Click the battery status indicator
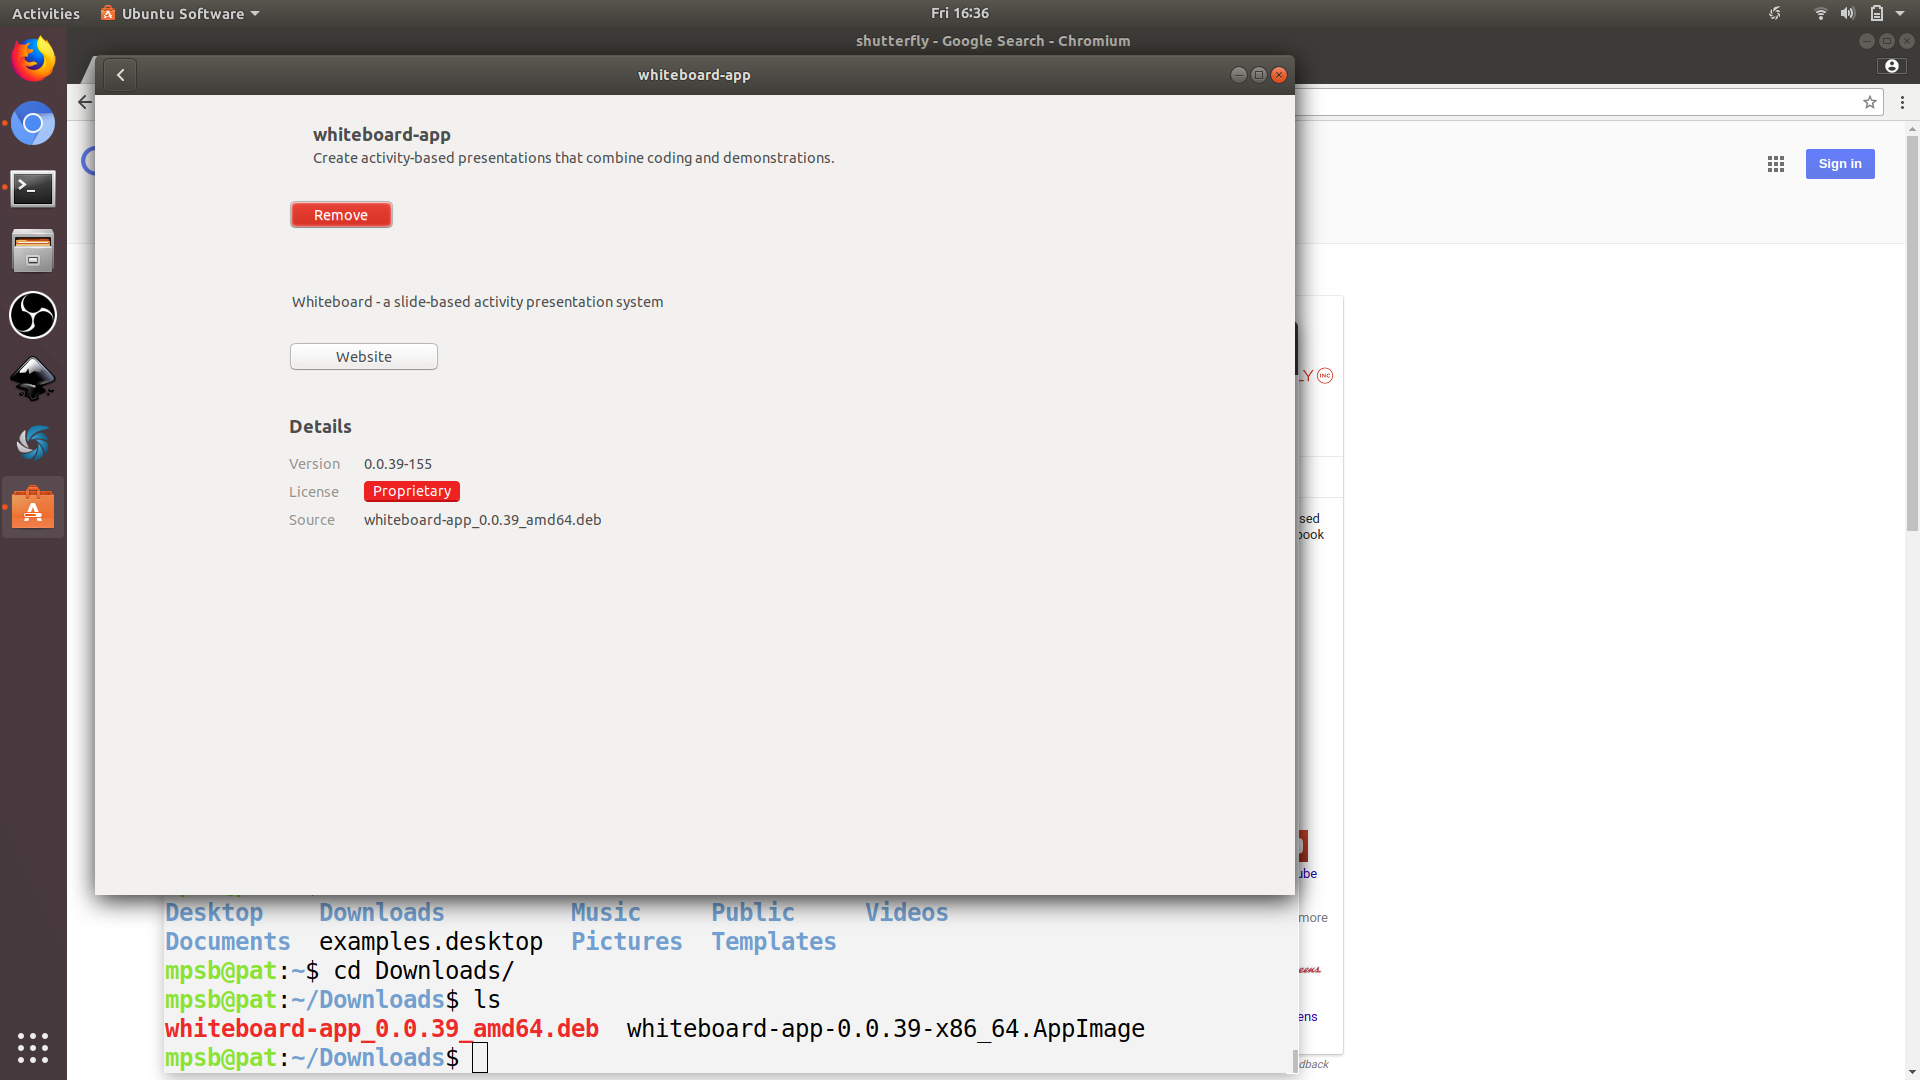 click(x=1877, y=13)
